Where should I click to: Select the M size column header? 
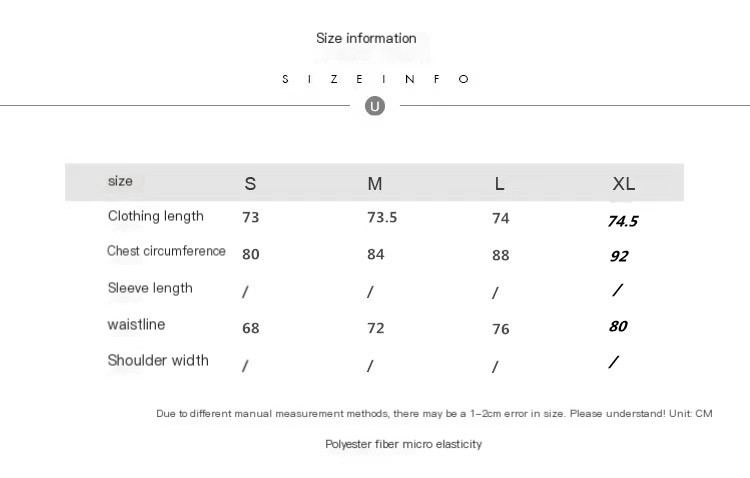(x=375, y=183)
